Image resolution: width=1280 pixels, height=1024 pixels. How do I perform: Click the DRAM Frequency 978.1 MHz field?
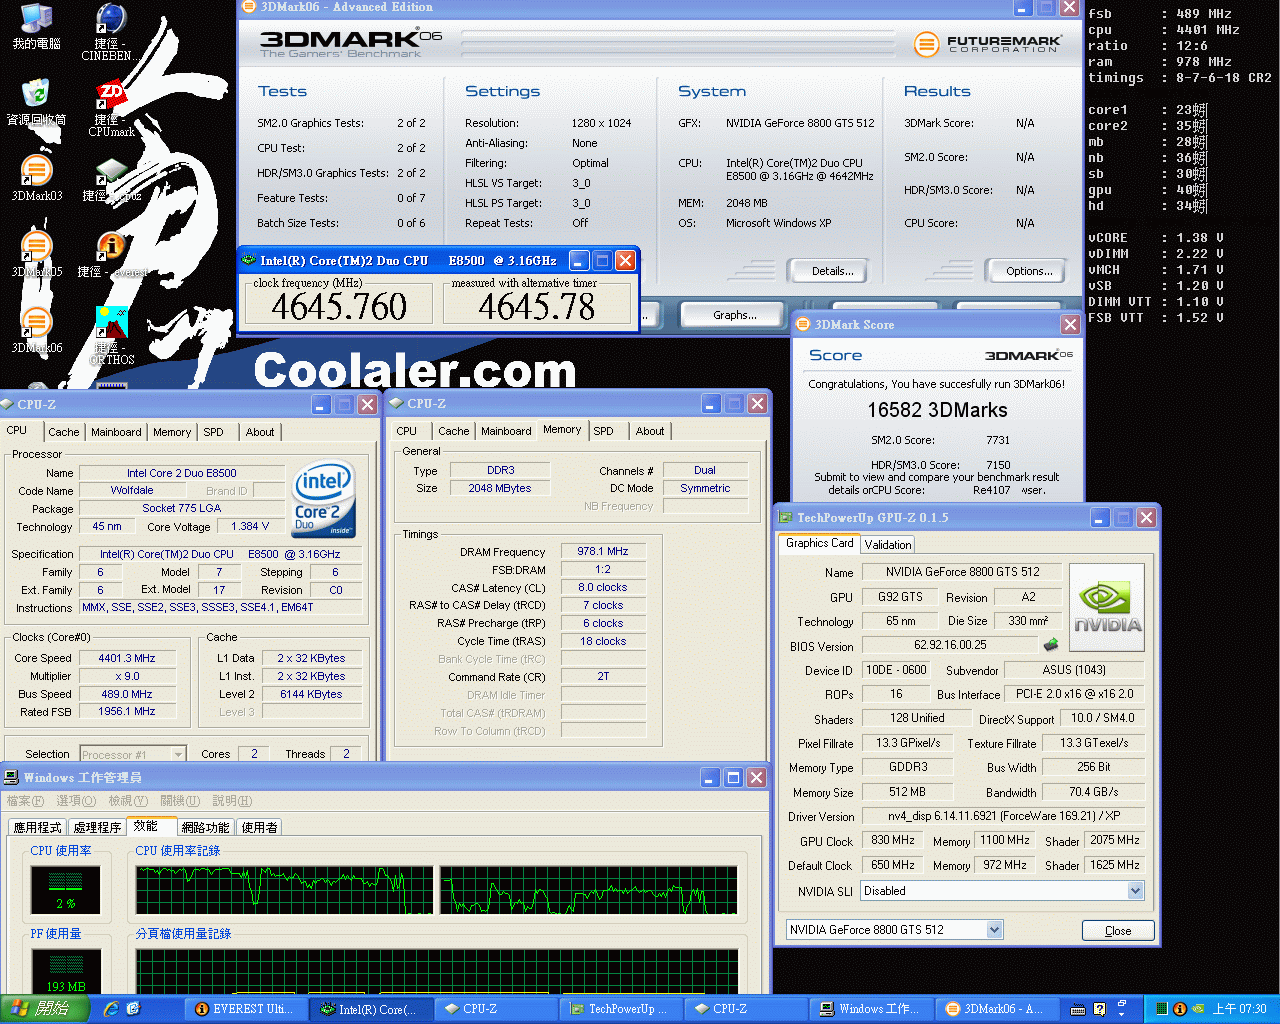point(603,551)
